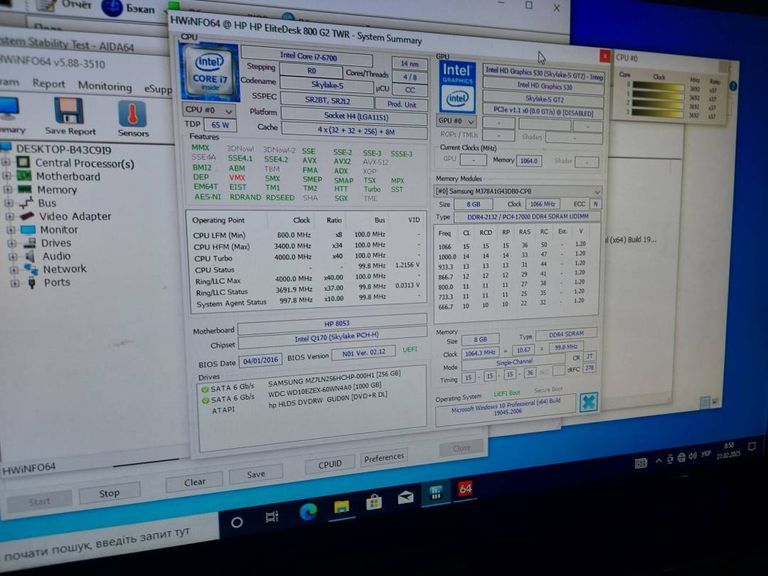Open Microsoft Store from the taskbar

coord(374,502)
